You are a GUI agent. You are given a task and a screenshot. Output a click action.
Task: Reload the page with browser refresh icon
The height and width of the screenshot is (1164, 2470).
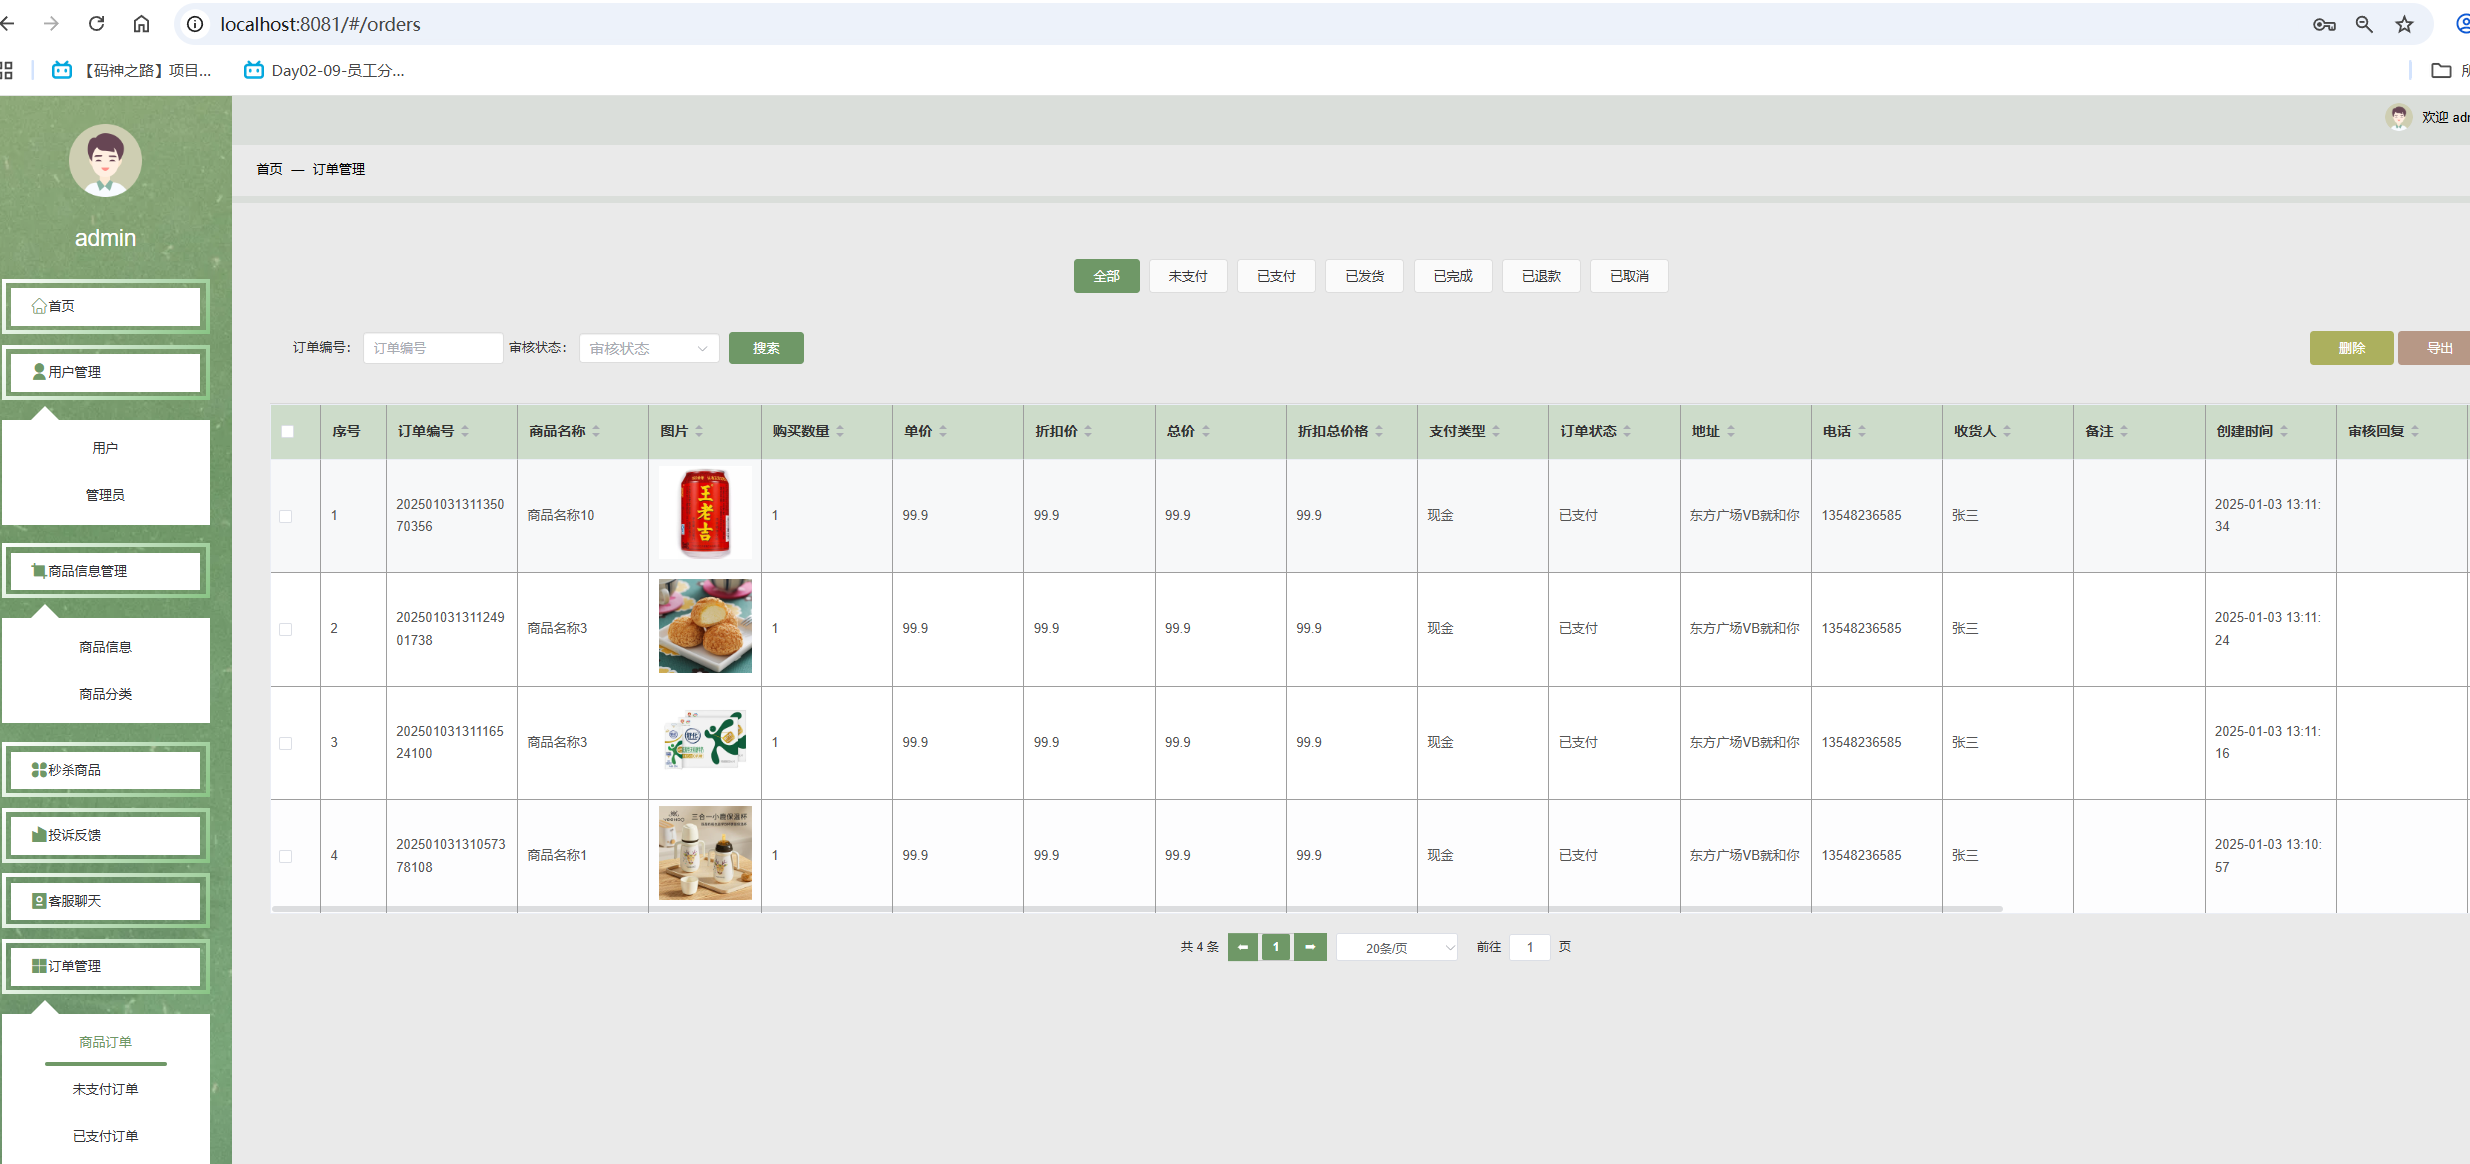97,24
